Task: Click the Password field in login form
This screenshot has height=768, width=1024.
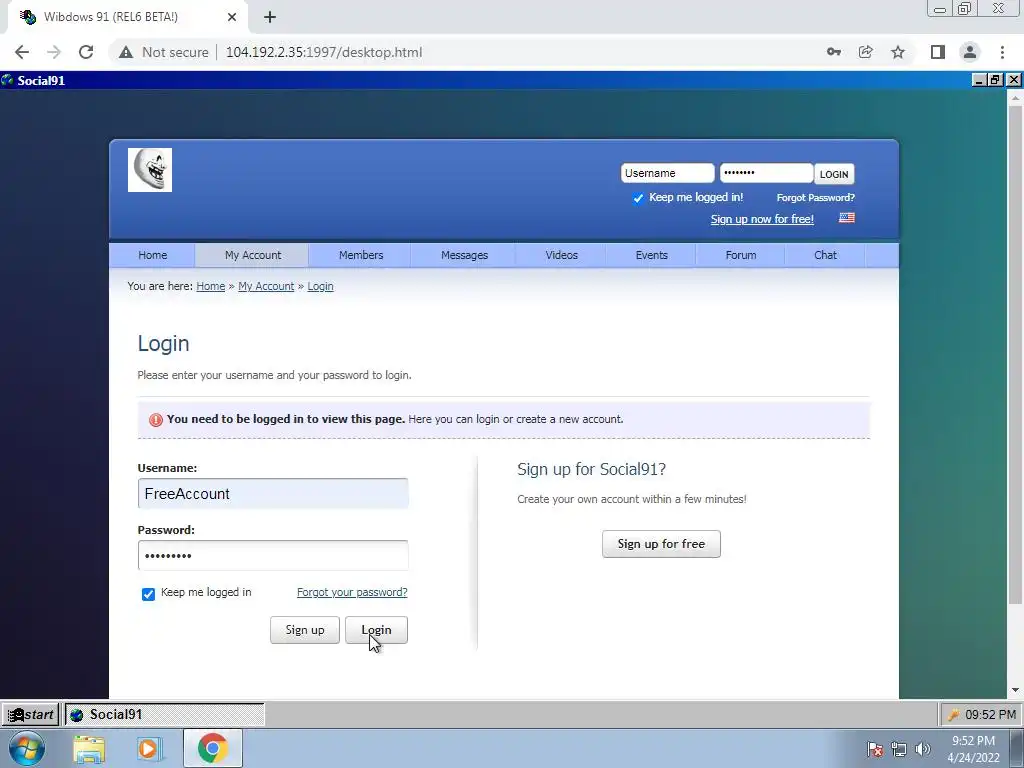Action: pos(273,556)
